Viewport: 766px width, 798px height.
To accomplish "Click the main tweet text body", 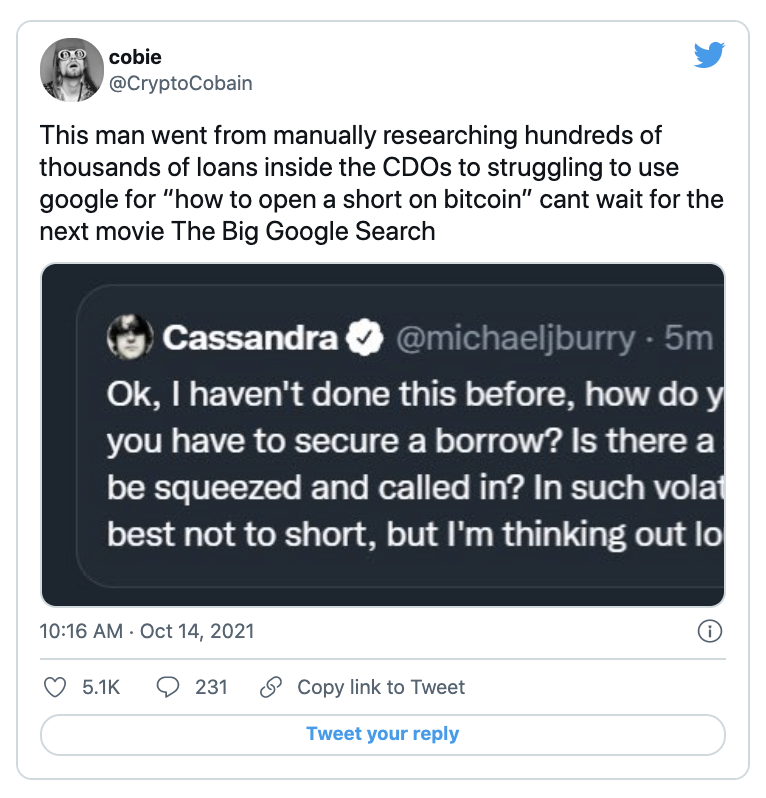I will [x=381, y=183].
